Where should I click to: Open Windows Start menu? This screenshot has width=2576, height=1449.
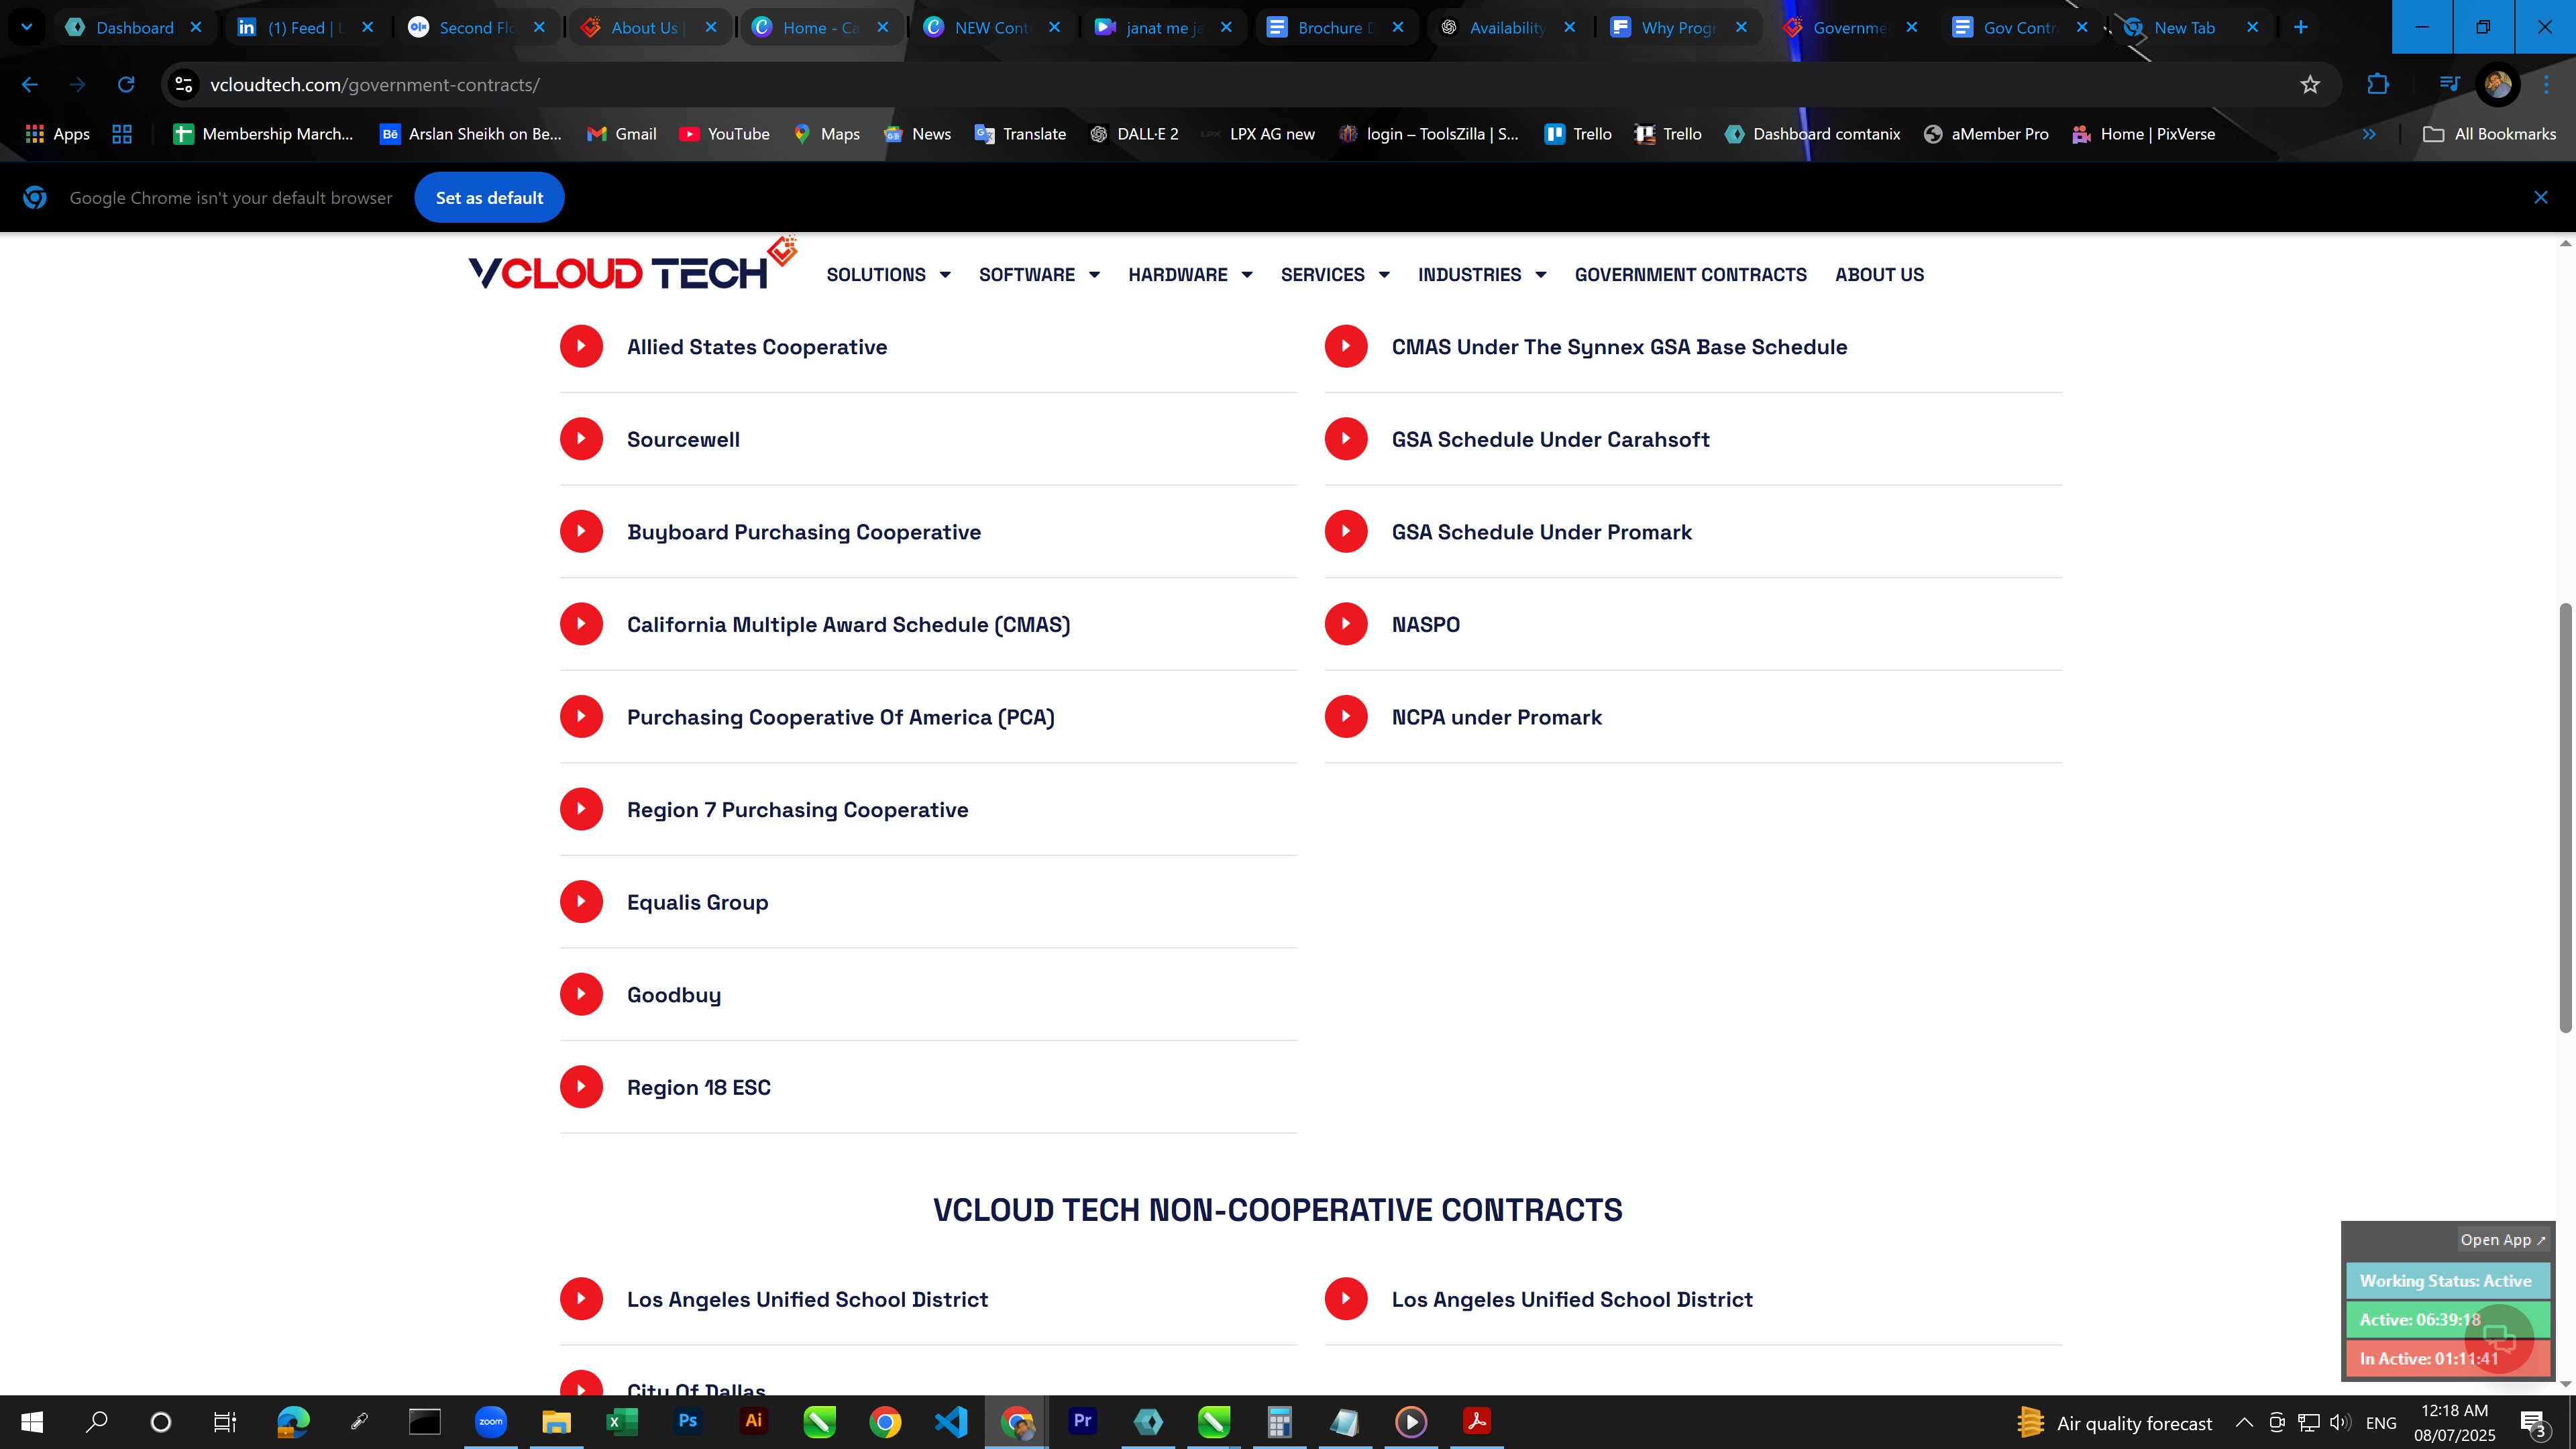[32, 1422]
